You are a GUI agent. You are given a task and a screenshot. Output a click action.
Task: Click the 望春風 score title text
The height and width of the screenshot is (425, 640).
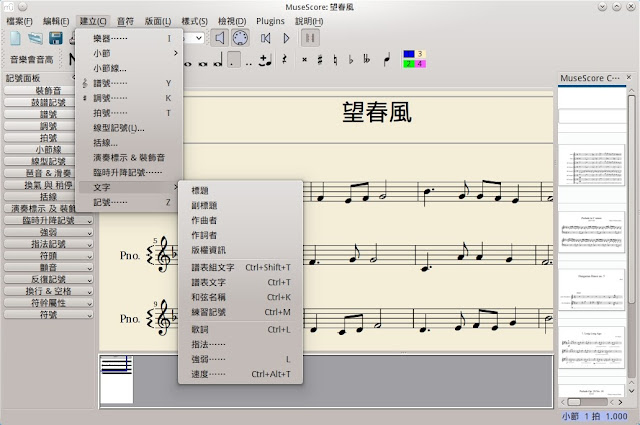[x=377, y=112]
